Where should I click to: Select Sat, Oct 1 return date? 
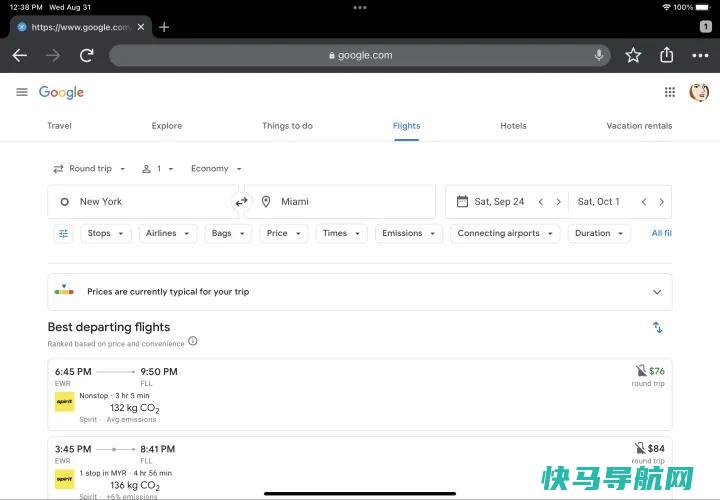tap(598, 202)
